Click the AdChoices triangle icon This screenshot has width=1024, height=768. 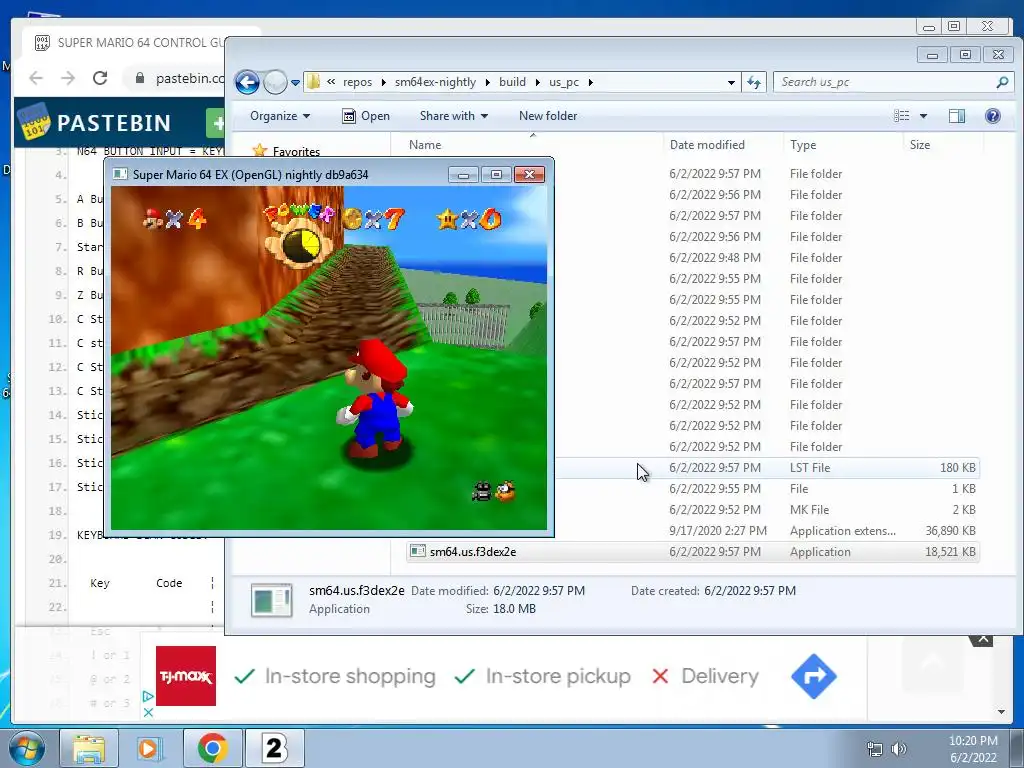148,697
